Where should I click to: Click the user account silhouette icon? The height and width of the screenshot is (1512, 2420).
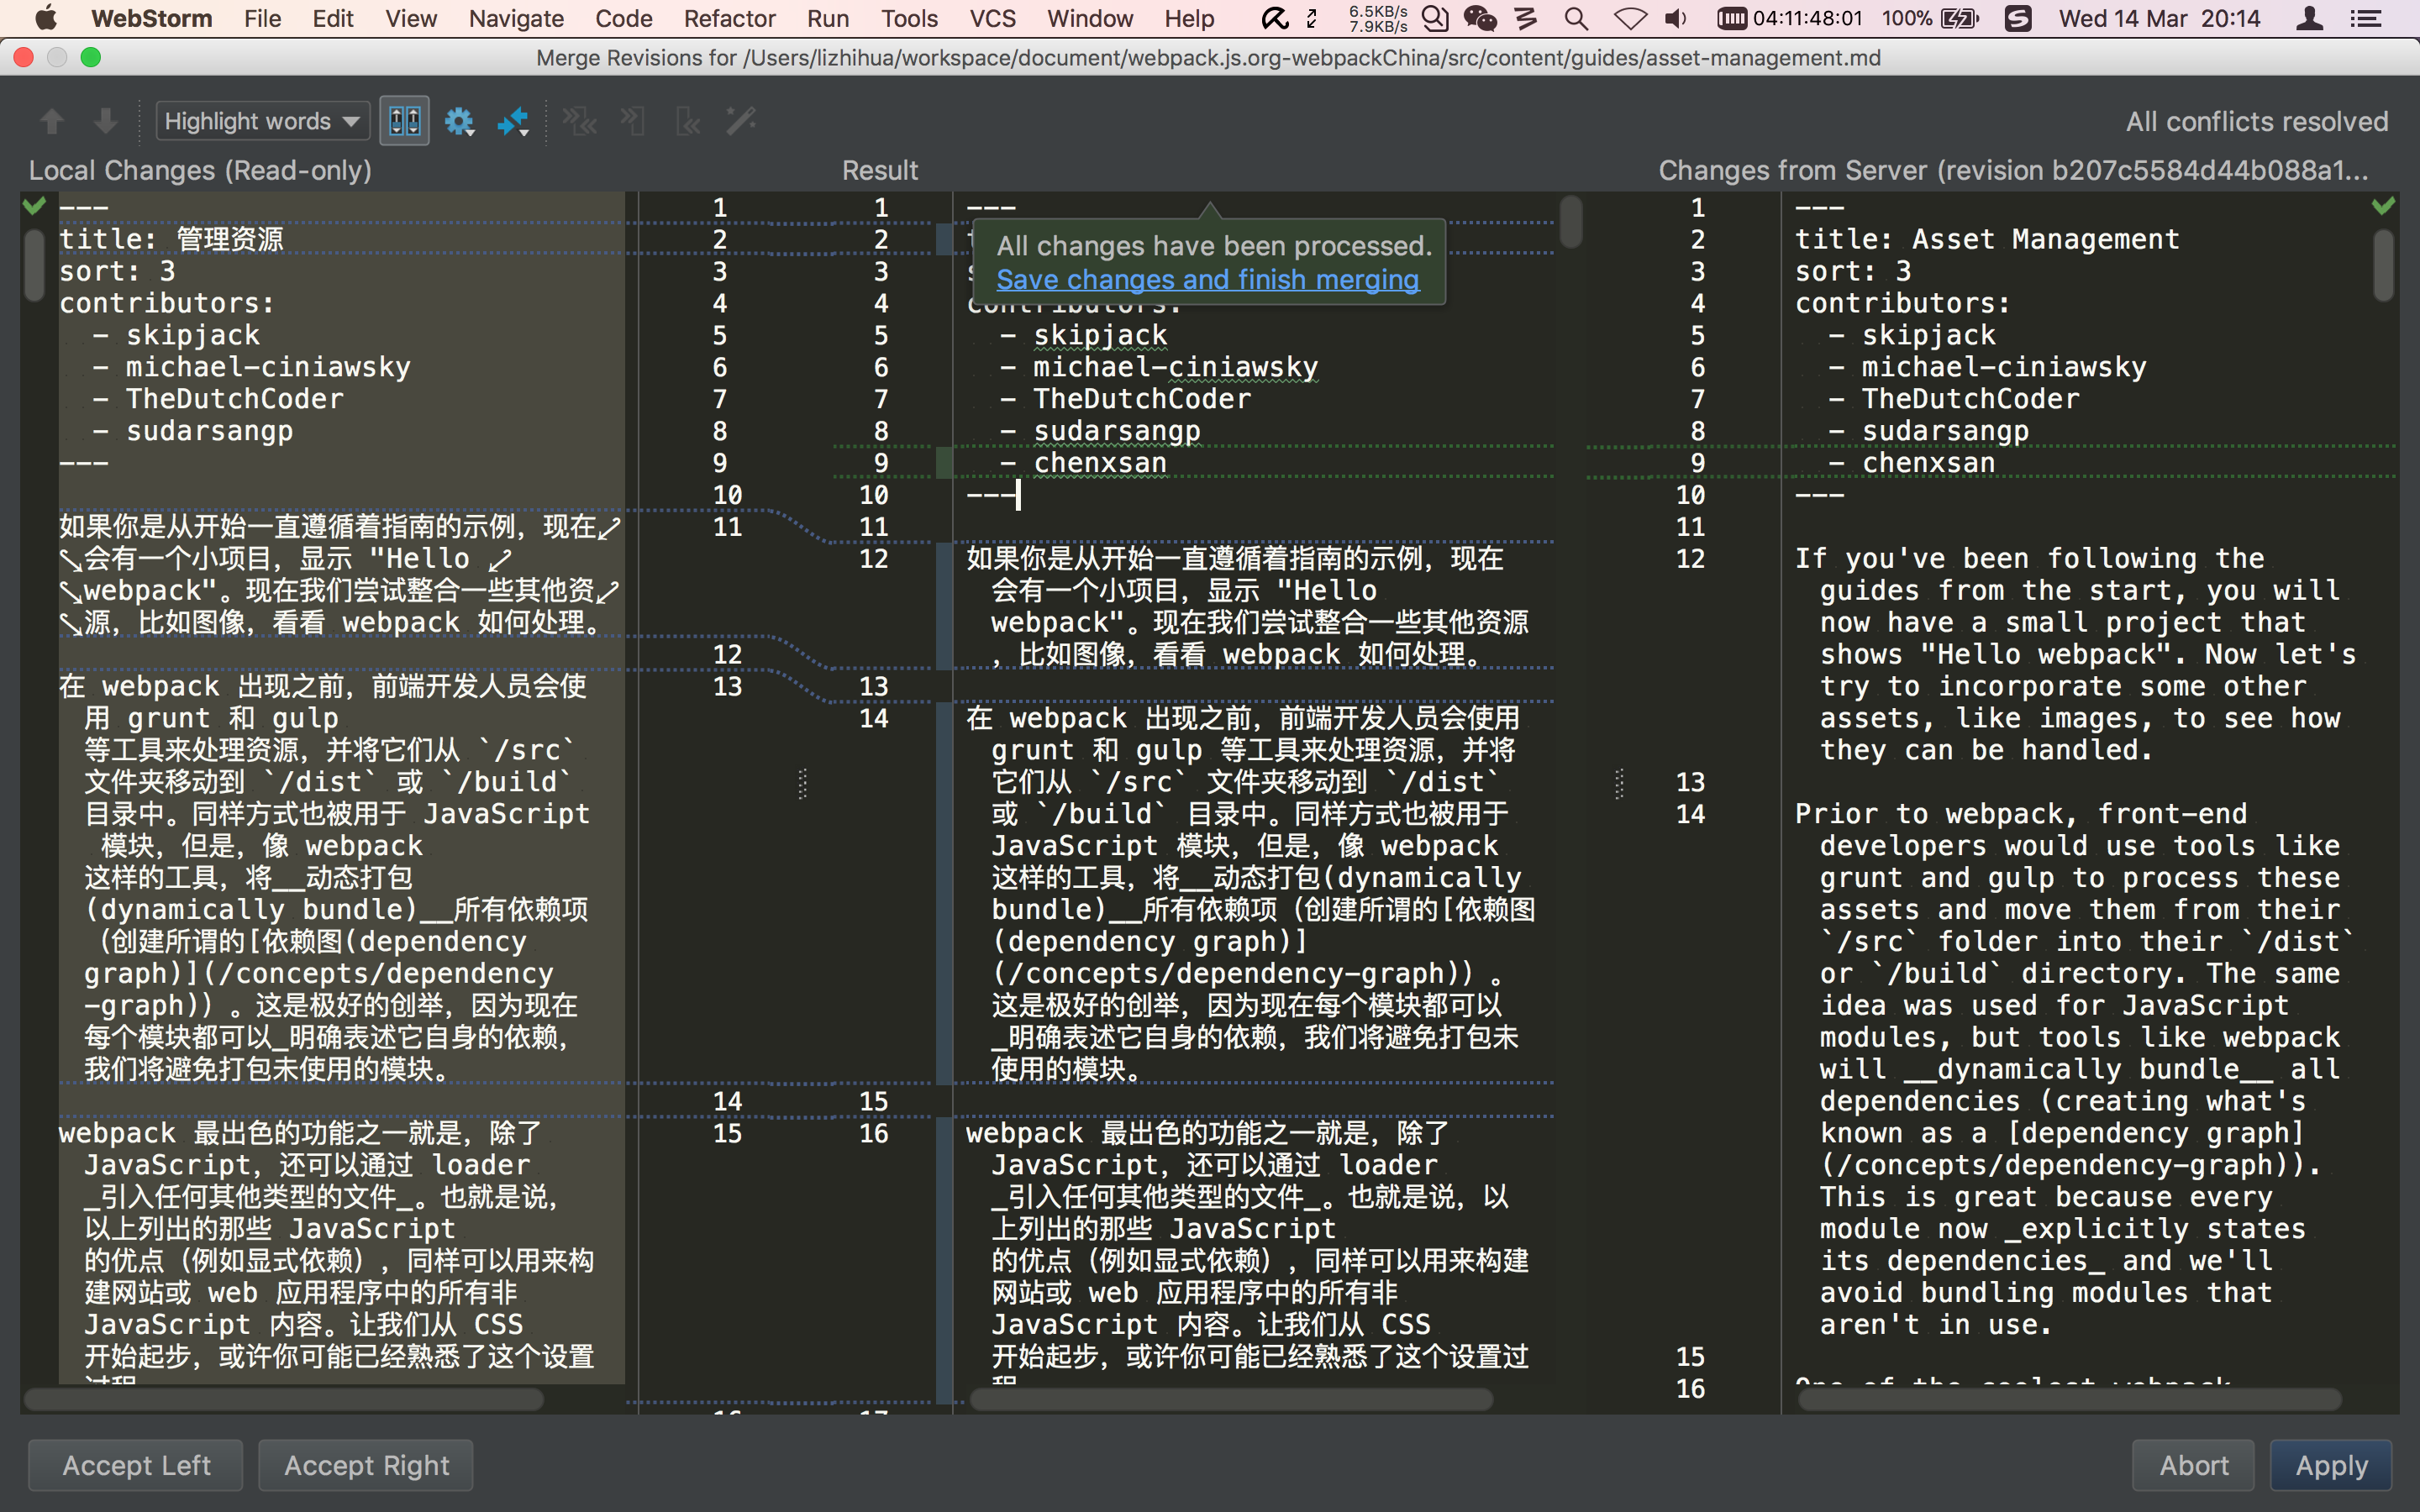(2309, 18)
